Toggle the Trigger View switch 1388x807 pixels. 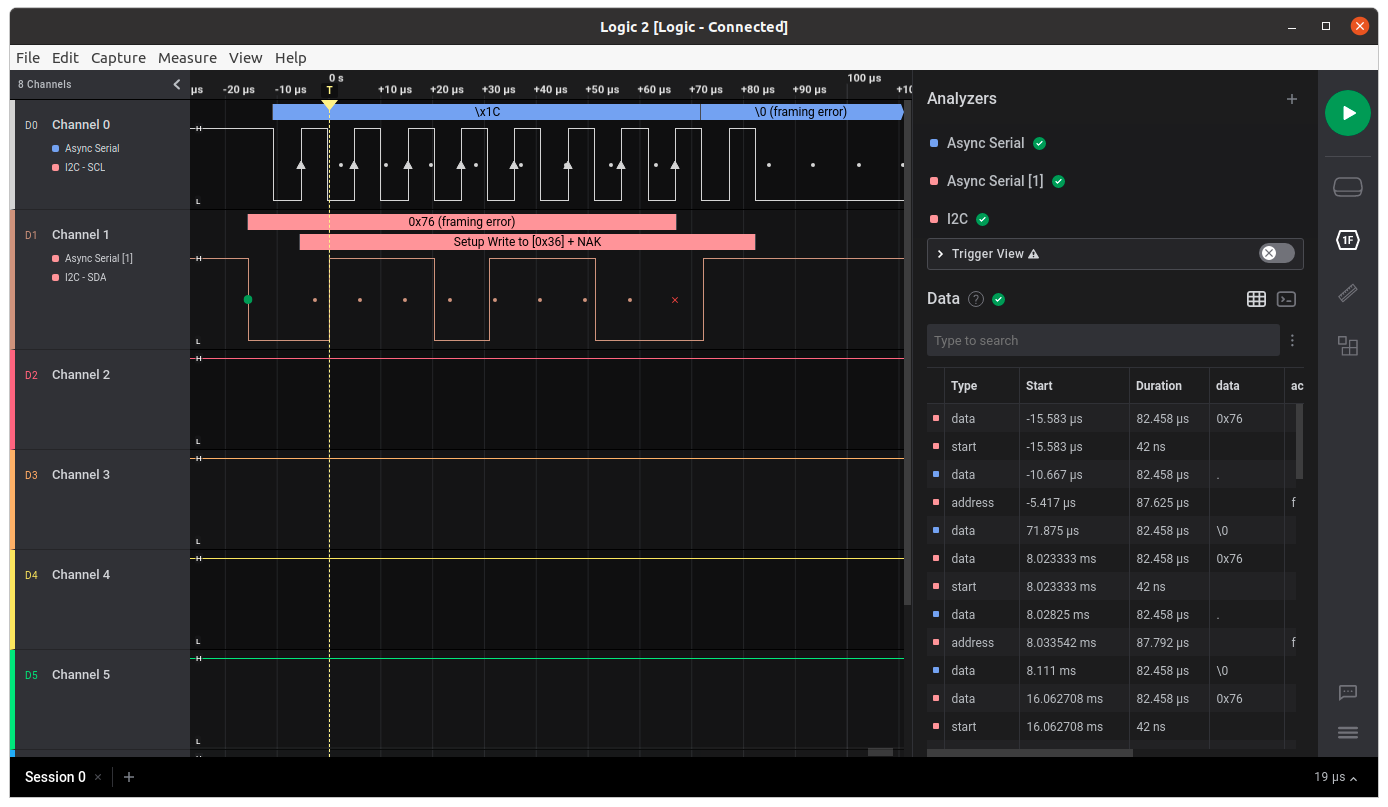[x=1276, y=253]
